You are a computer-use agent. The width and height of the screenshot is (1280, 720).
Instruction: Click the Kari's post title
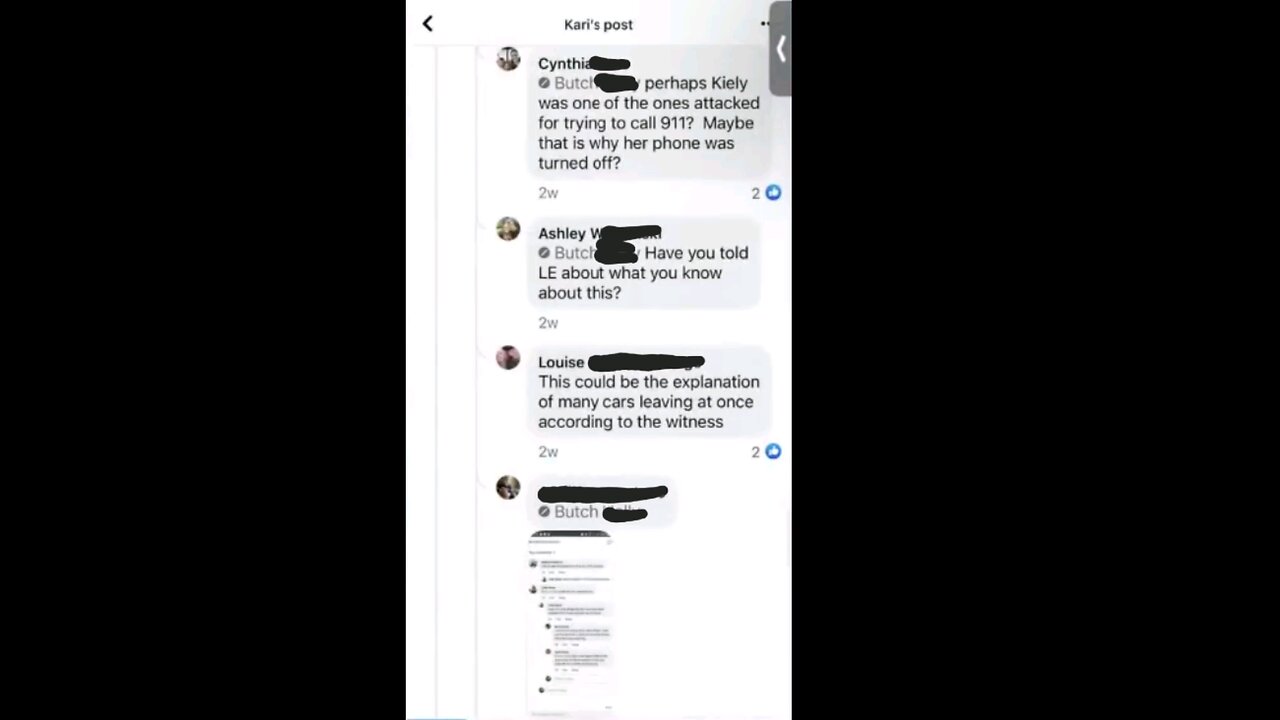coord(598,25)
